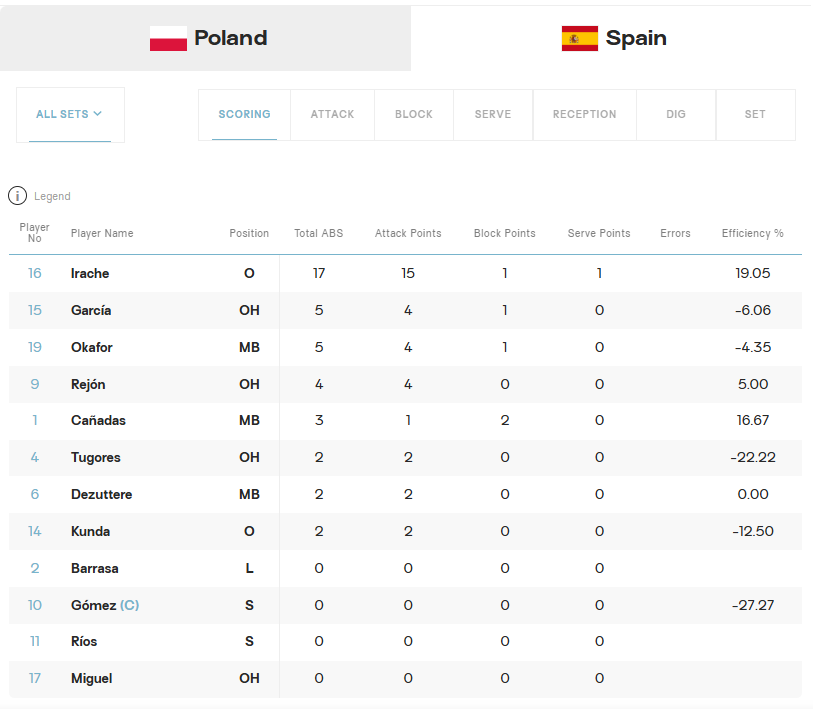Select the Spain team tab
The width and height of the screenshot is (813, 709).
pos(612,38)
